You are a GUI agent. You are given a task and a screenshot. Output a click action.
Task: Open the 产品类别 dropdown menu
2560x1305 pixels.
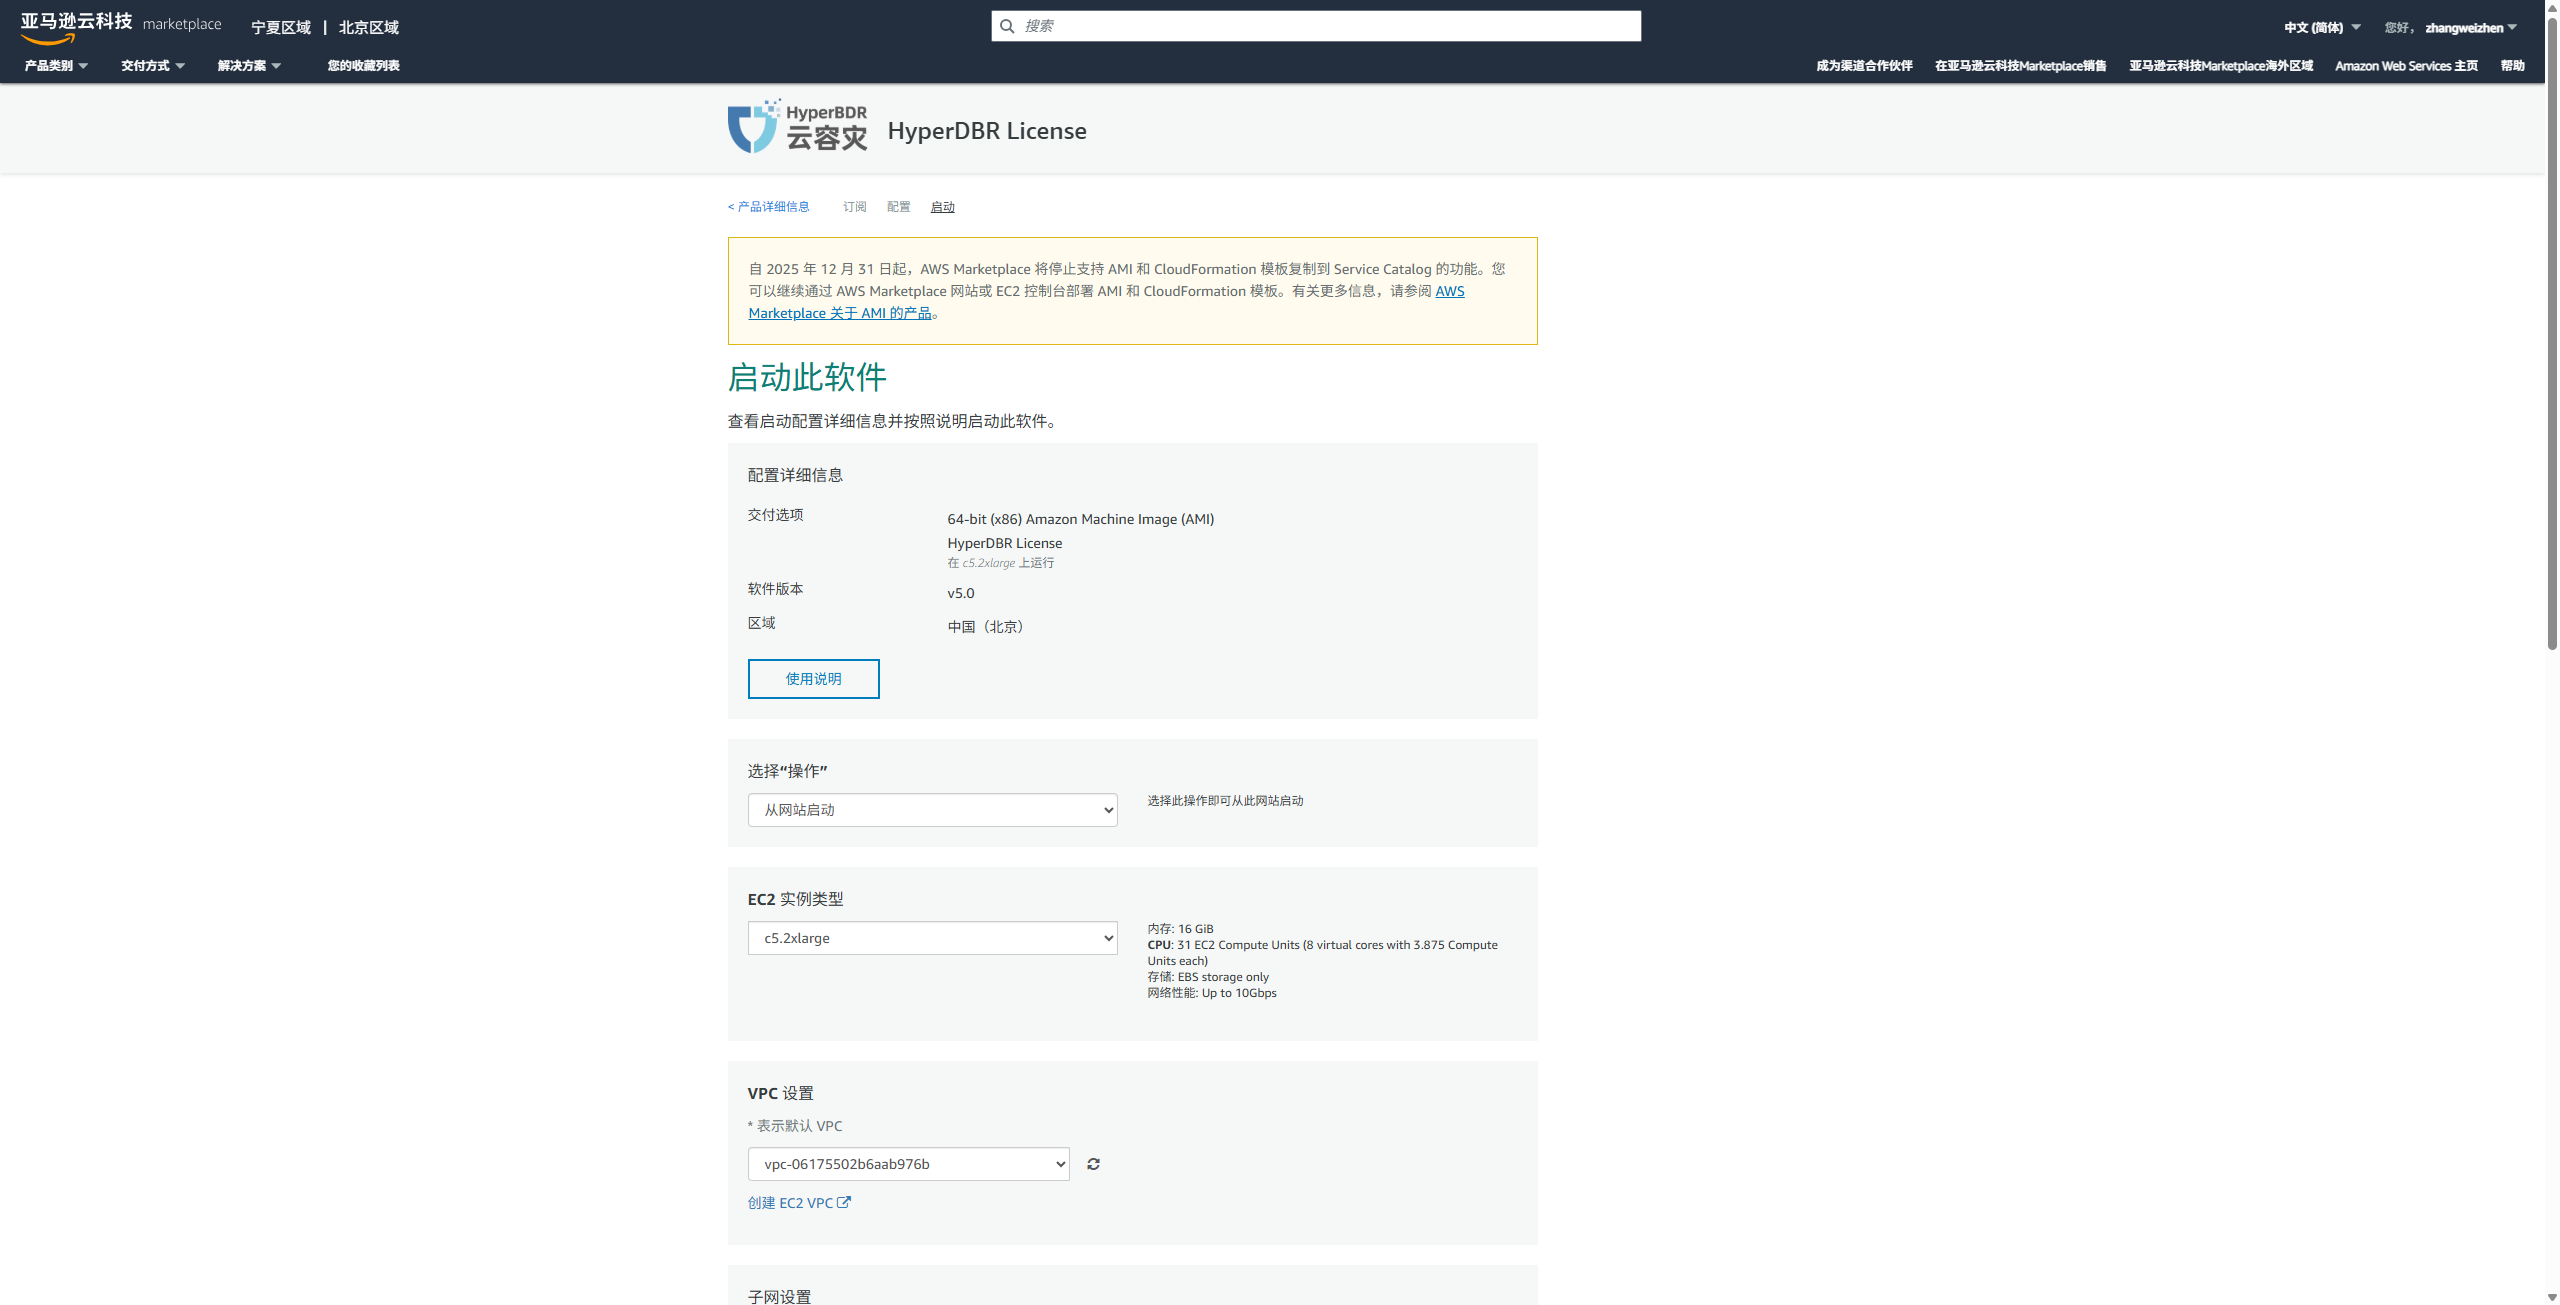(x=56, y=66)
